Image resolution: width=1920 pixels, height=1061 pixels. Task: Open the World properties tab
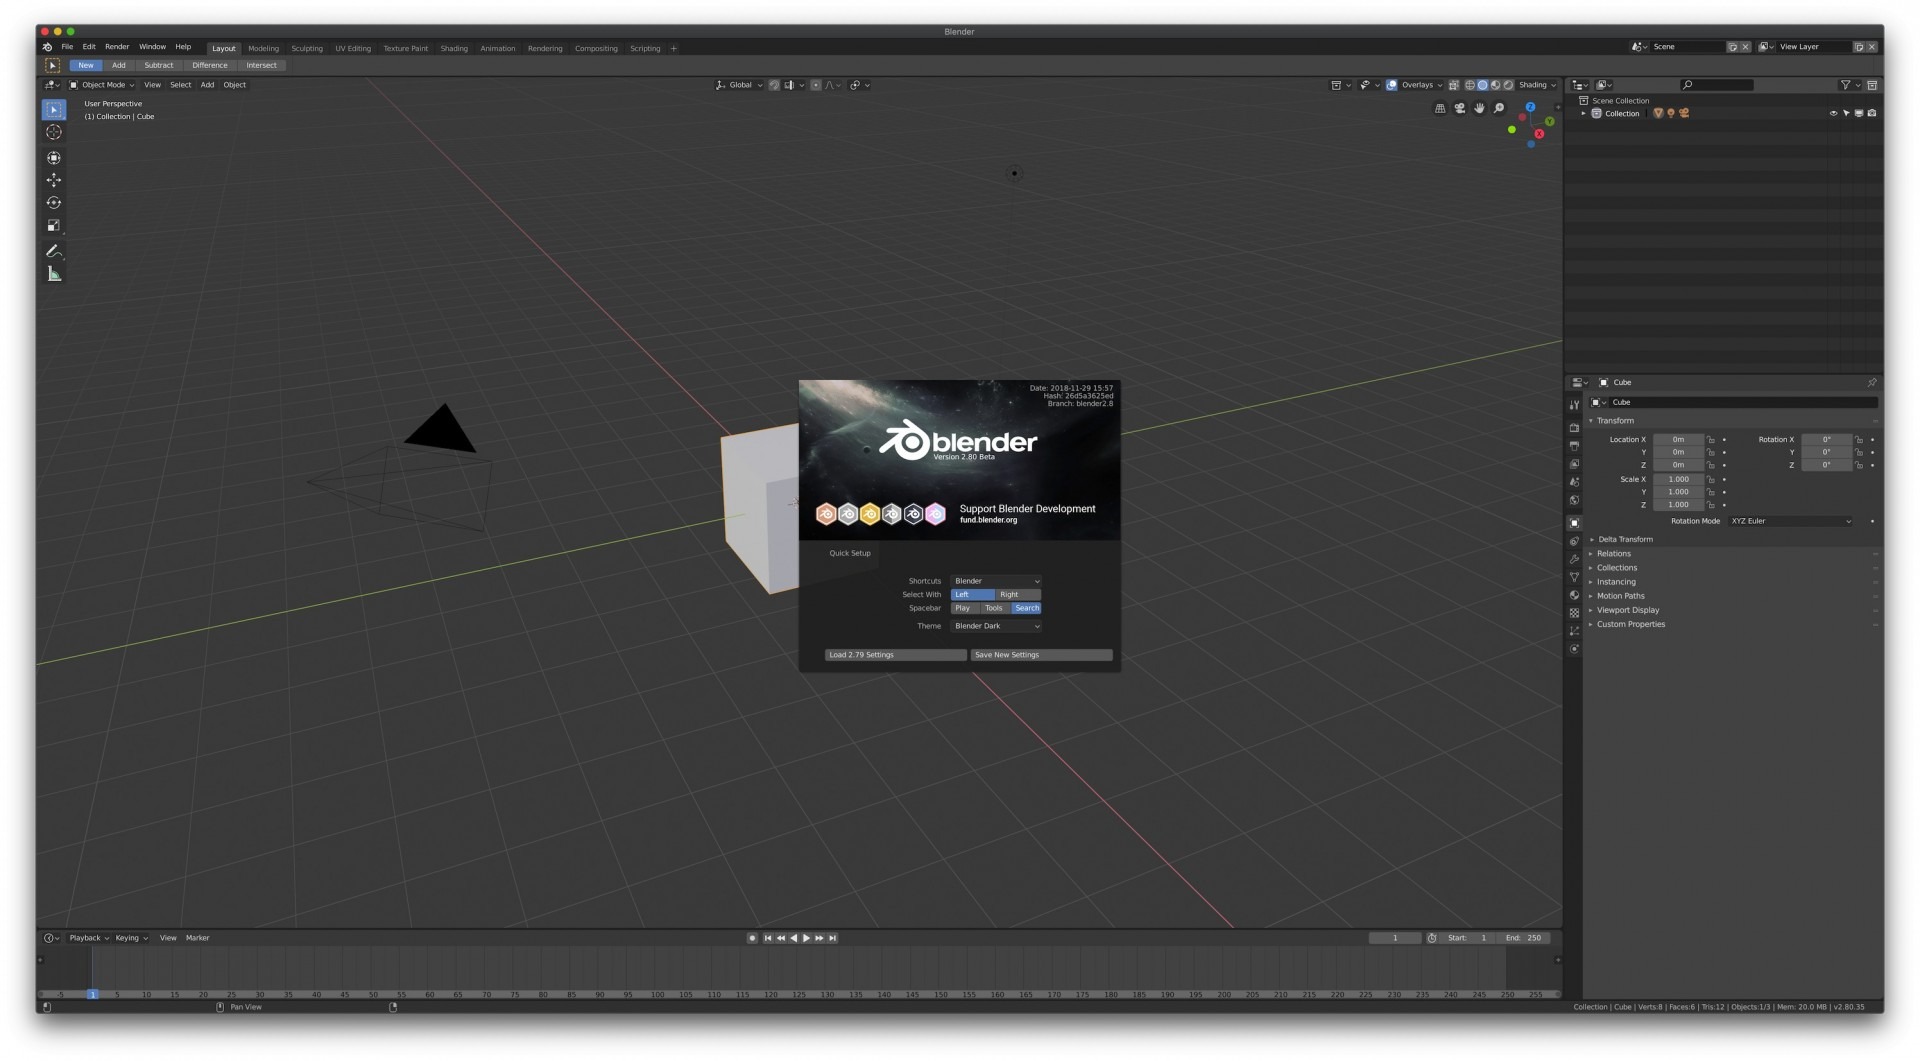click(x=1574, y=500)
